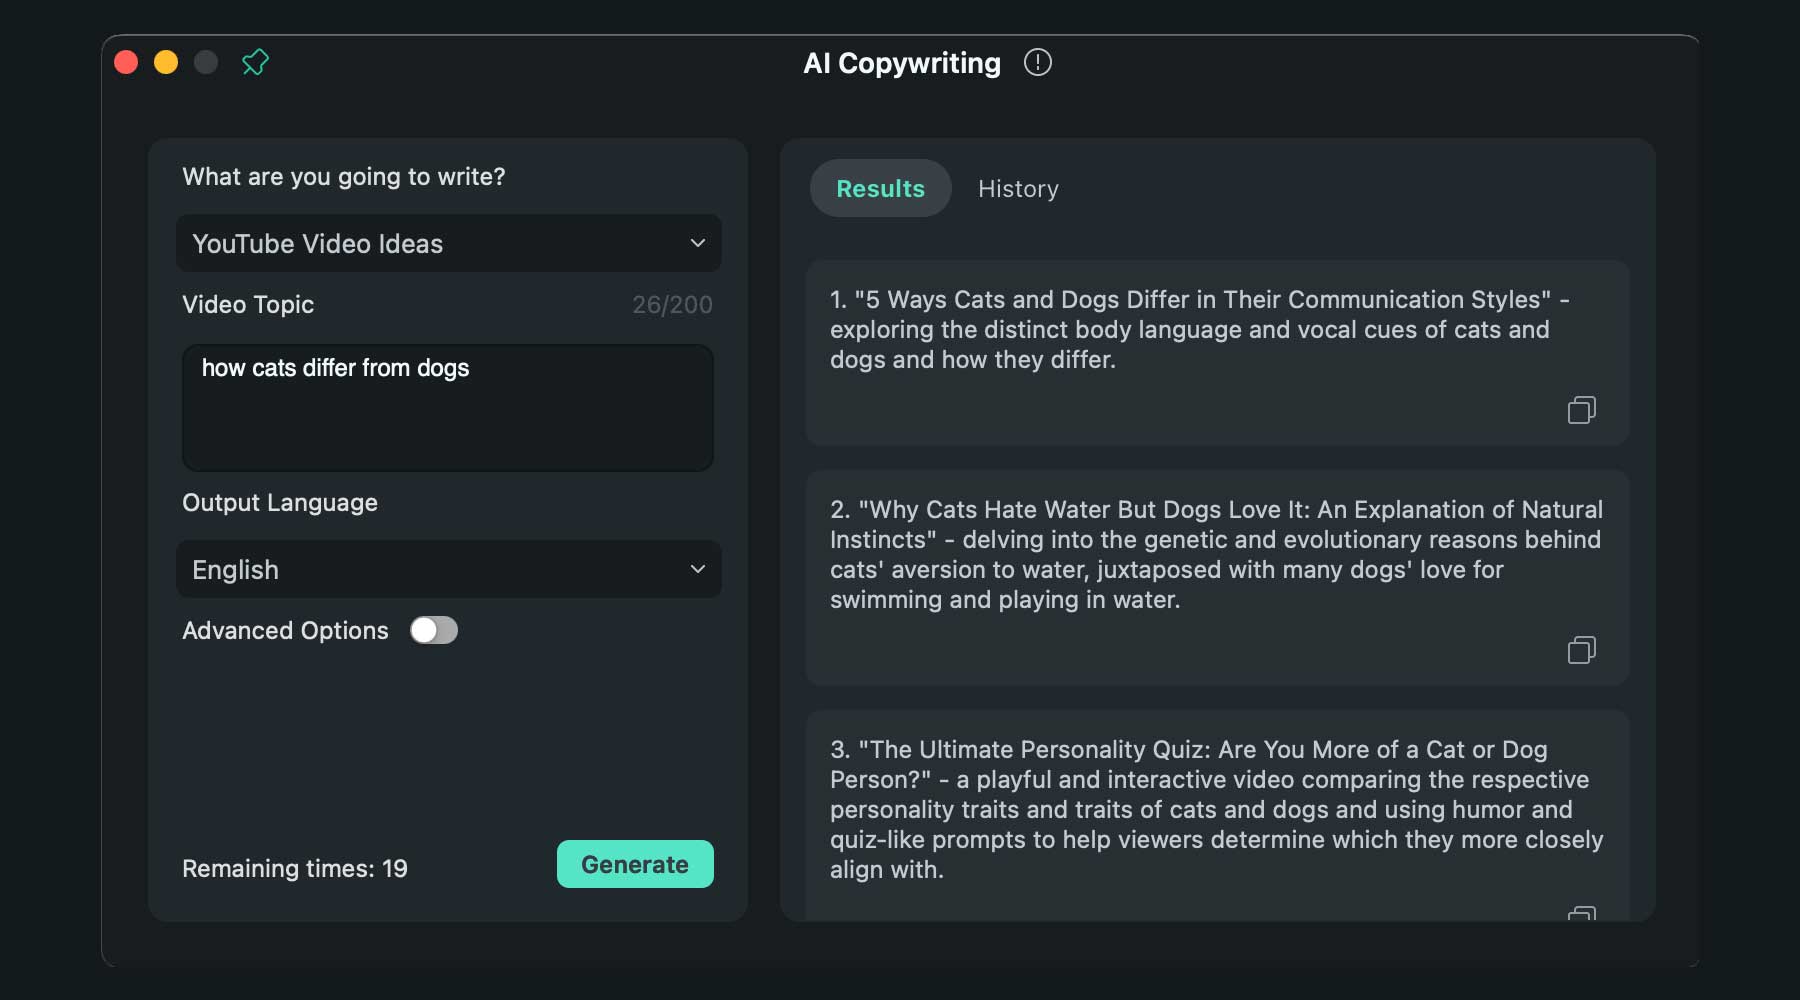The image size is (1800, 1000).
Task: Click the 26/200 character counter
Action: [x=673, y=305]
